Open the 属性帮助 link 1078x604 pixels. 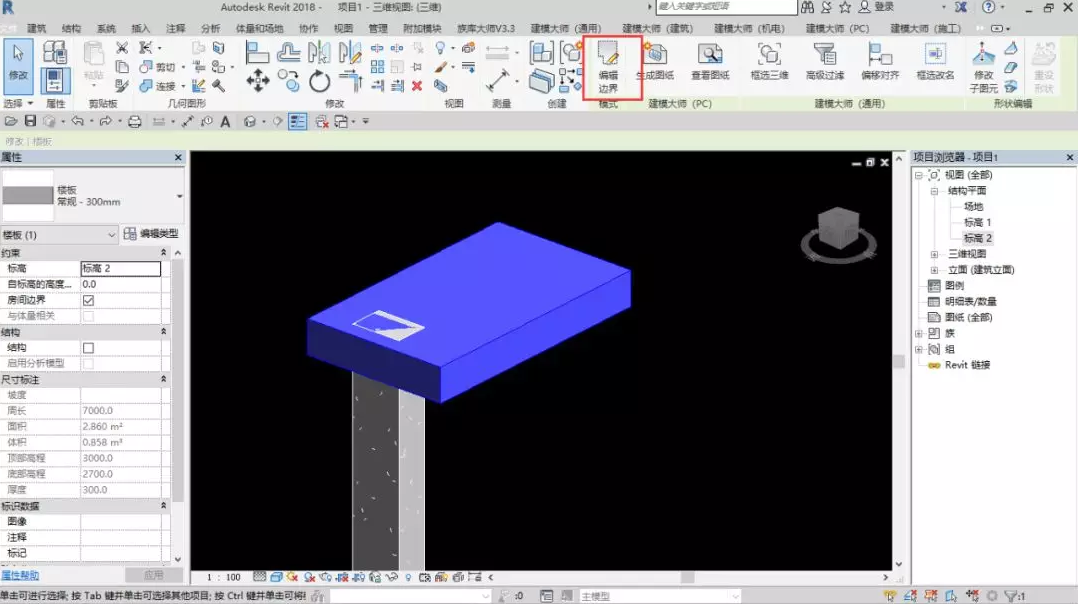[x=20, y=575]
